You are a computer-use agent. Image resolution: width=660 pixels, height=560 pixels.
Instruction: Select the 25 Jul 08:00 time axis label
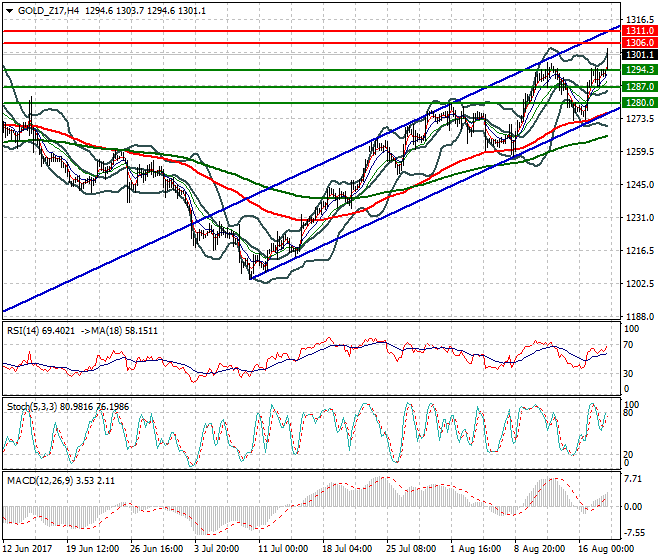click(411, 549)
